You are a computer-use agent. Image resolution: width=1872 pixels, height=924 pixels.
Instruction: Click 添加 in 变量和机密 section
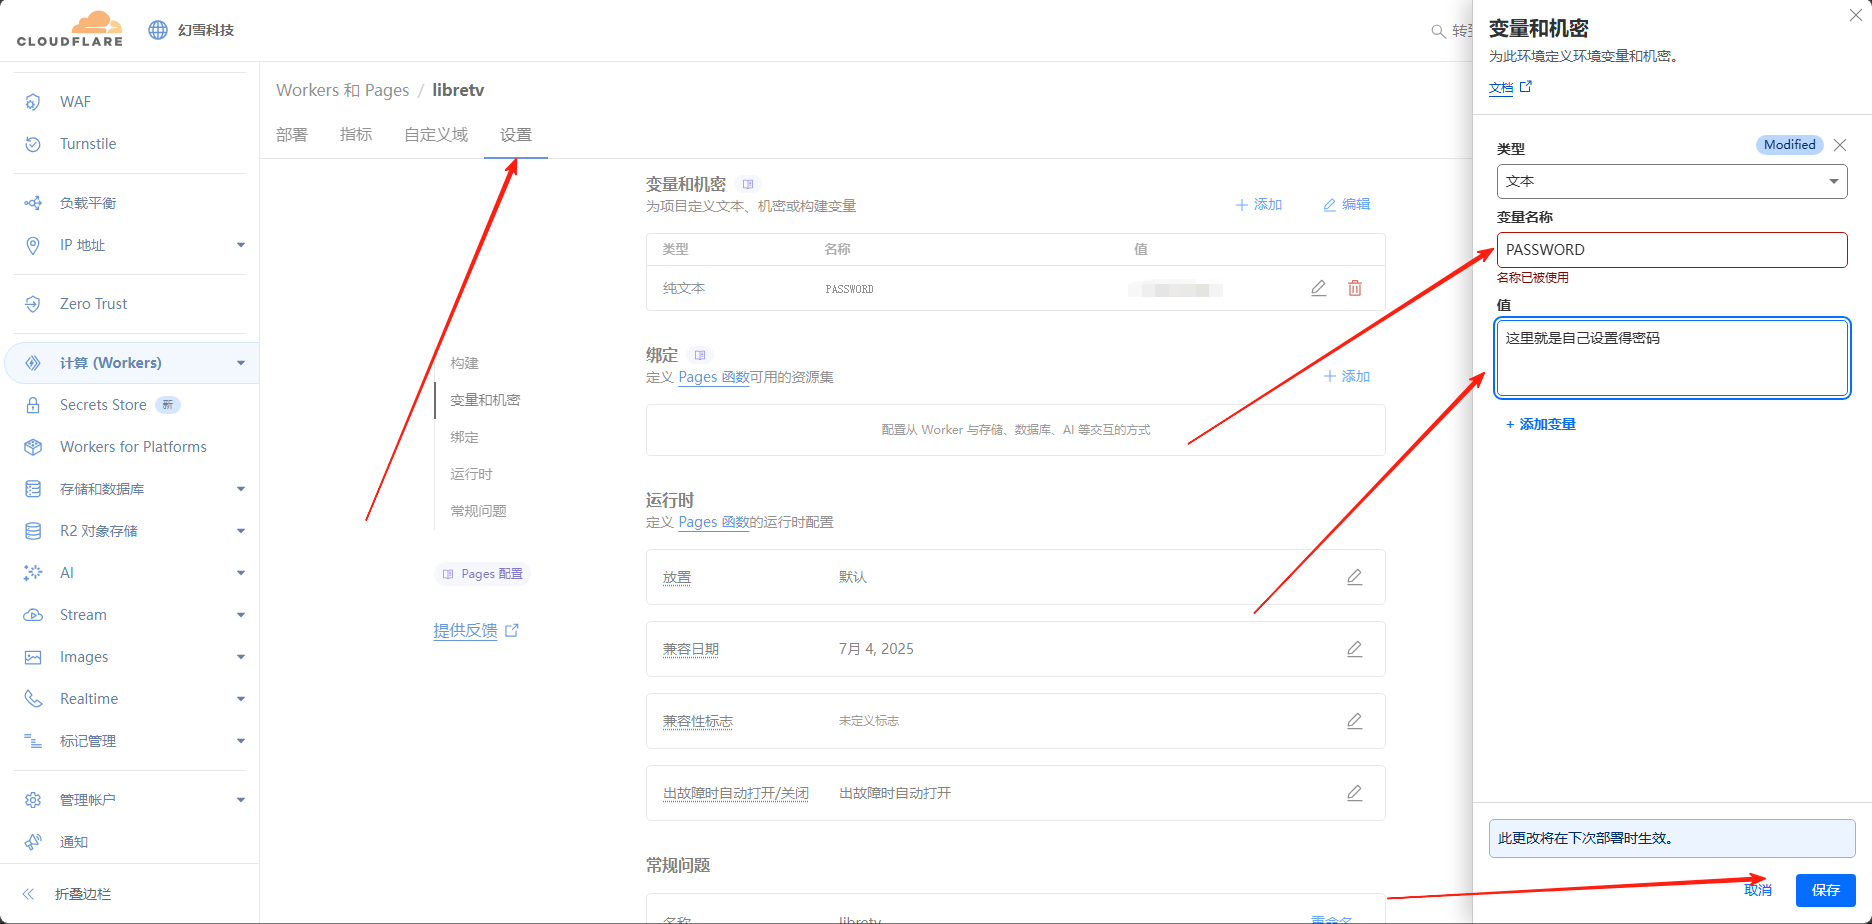click(1259, 204)
